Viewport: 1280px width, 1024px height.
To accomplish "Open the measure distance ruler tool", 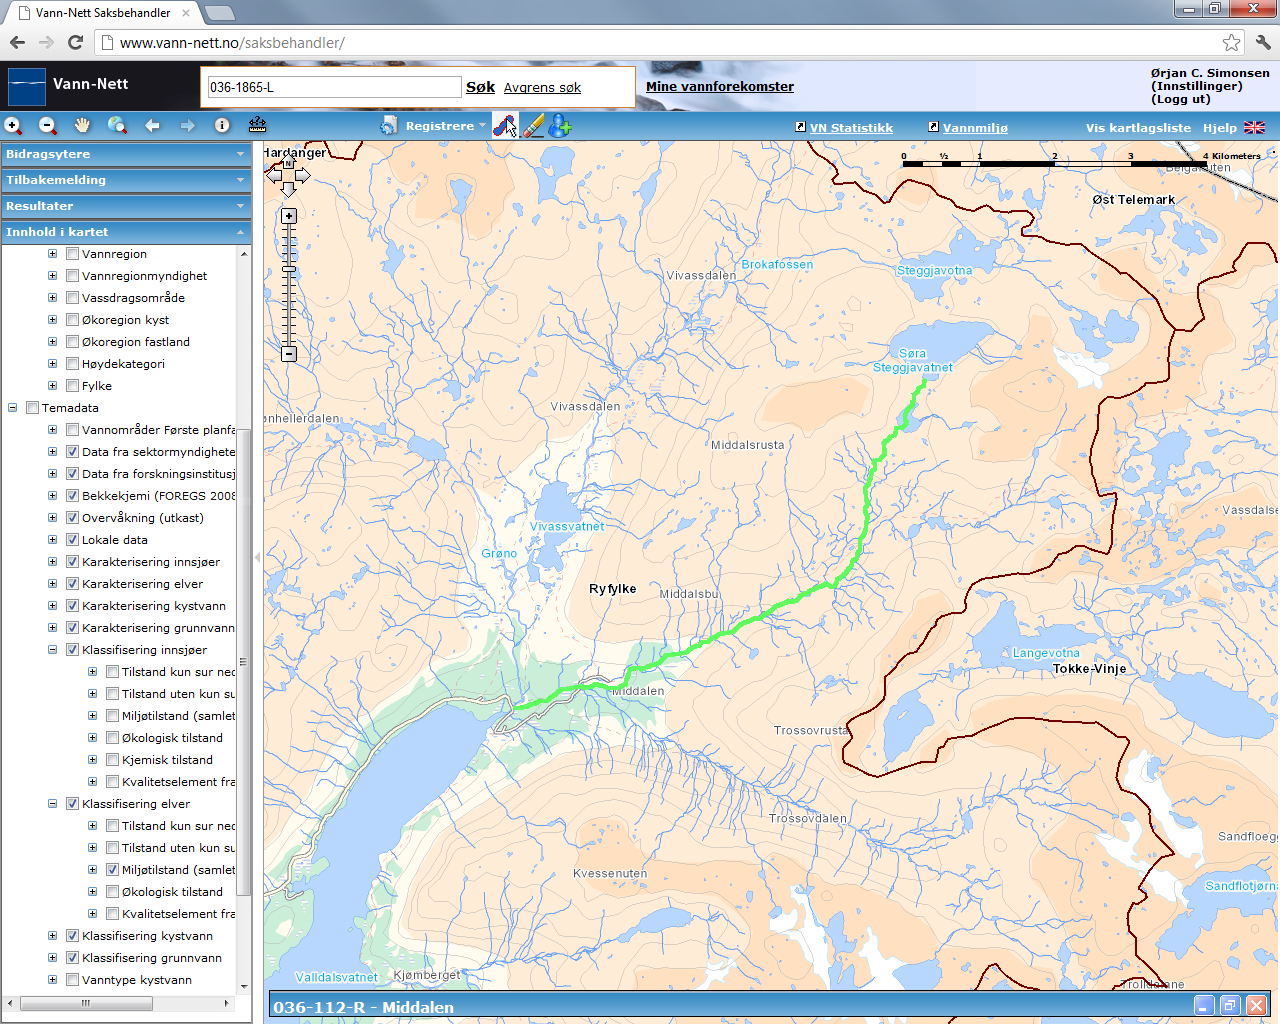I will coord(257,125).
